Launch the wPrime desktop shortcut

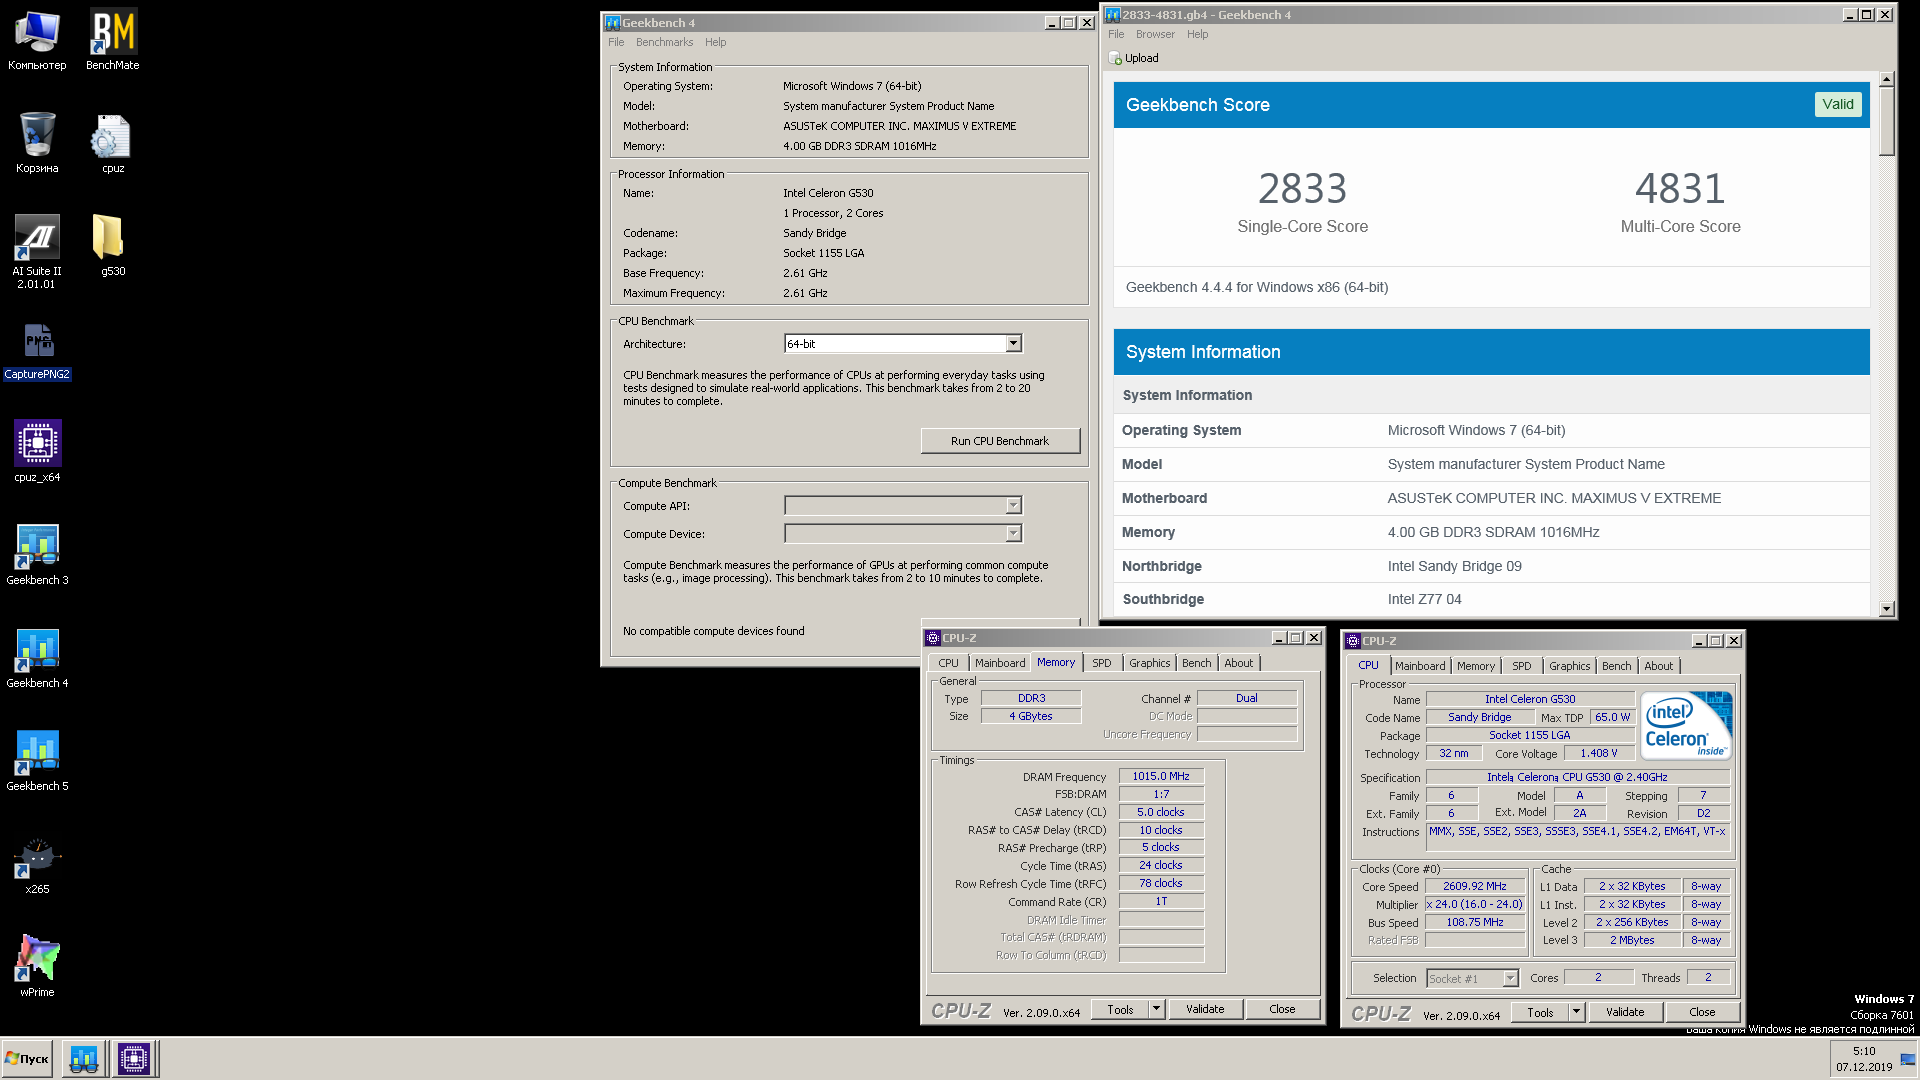[37, 967]
